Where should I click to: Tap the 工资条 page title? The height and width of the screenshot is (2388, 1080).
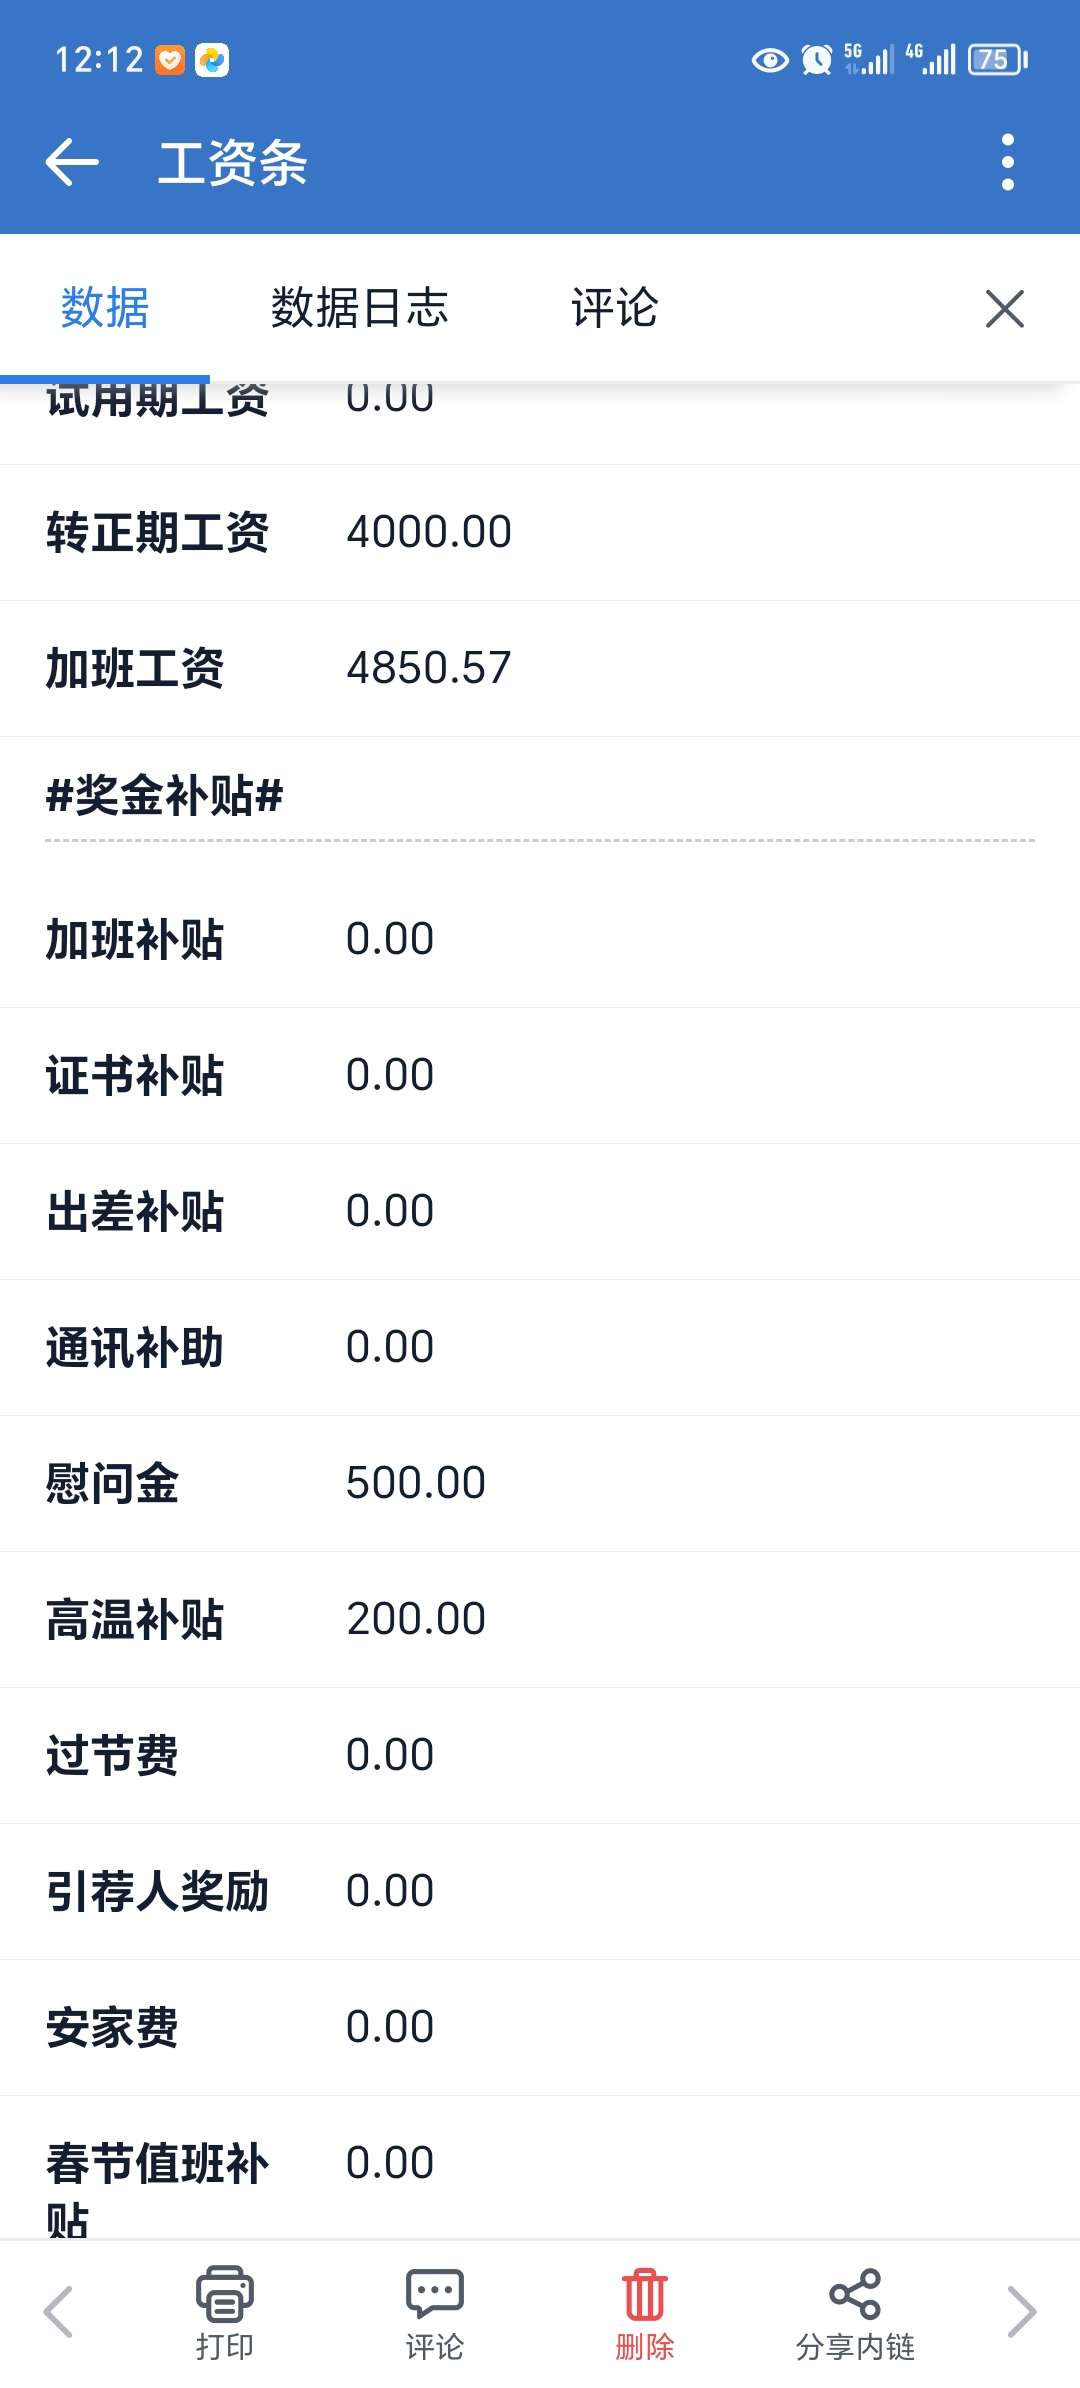(x=232, y=162)
